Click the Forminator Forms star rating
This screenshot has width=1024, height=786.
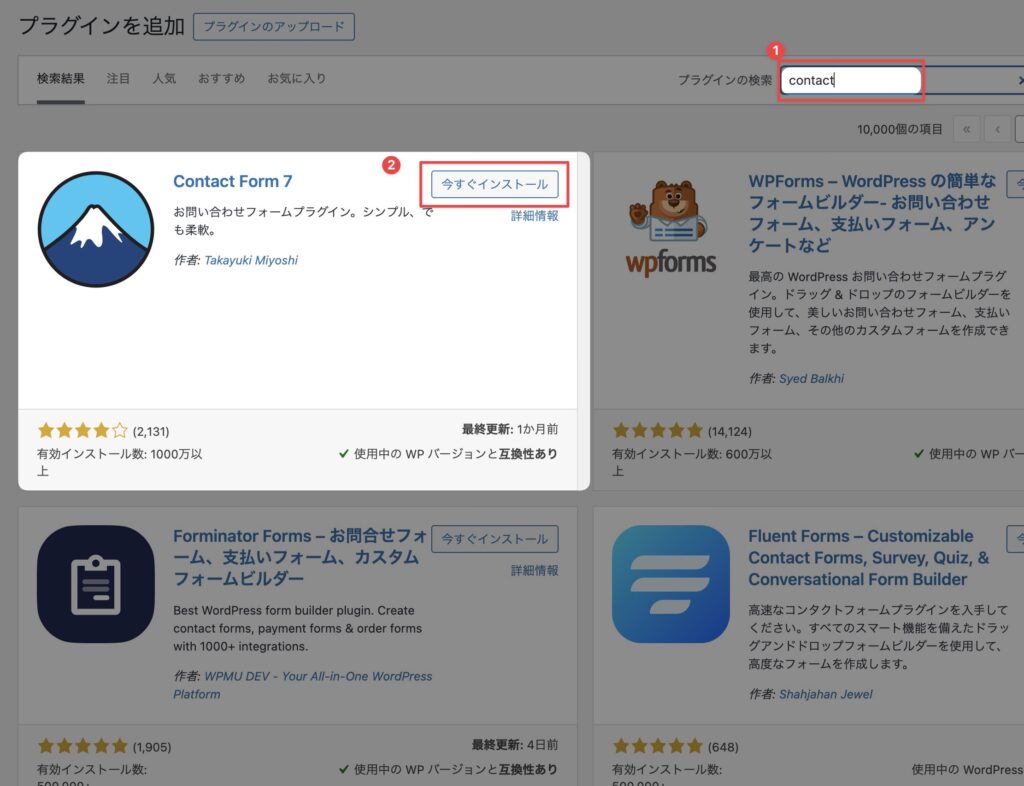(x=82, y=746)
